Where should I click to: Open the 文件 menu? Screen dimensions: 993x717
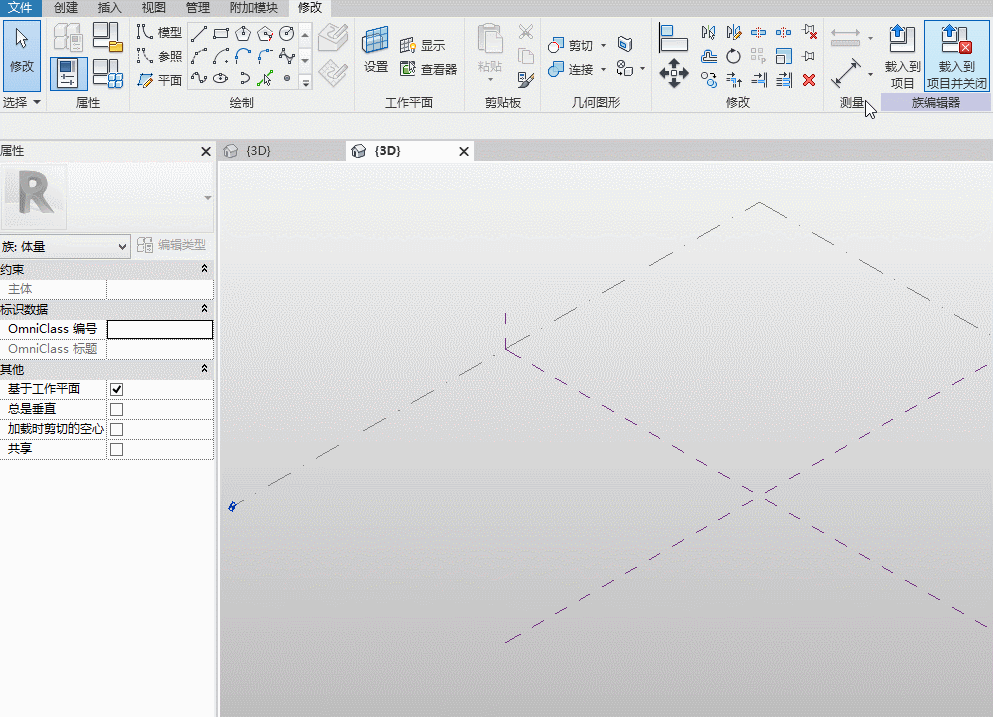20,8
